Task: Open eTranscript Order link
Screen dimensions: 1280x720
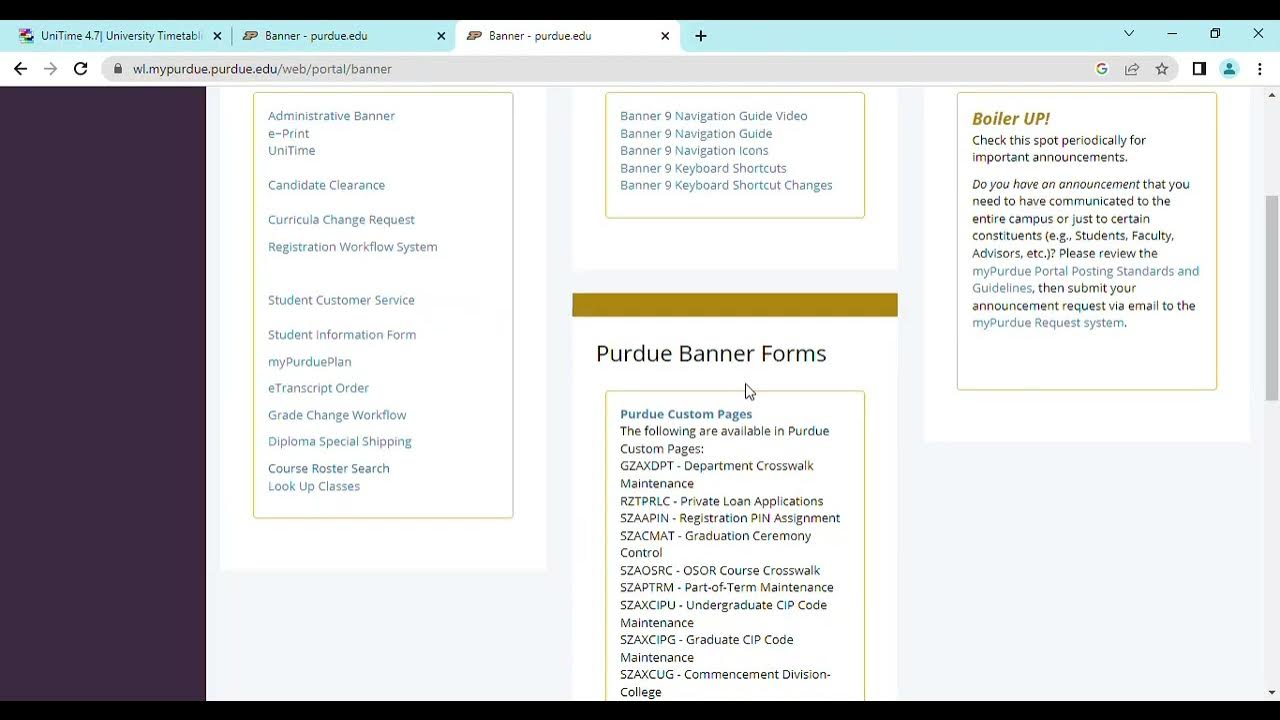Action: [318, 388]
